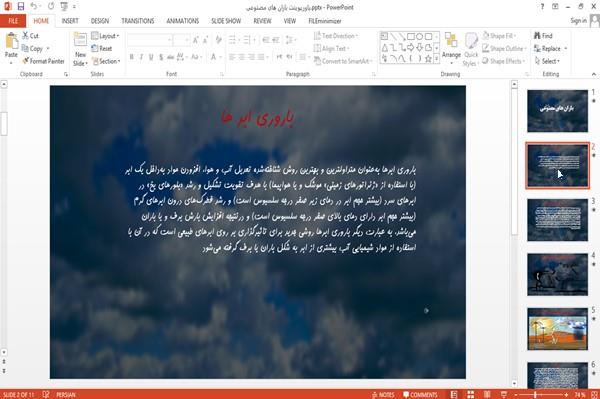Start Slide Show from status bar icon
This screenshot has height=399, width=600.
504,395
